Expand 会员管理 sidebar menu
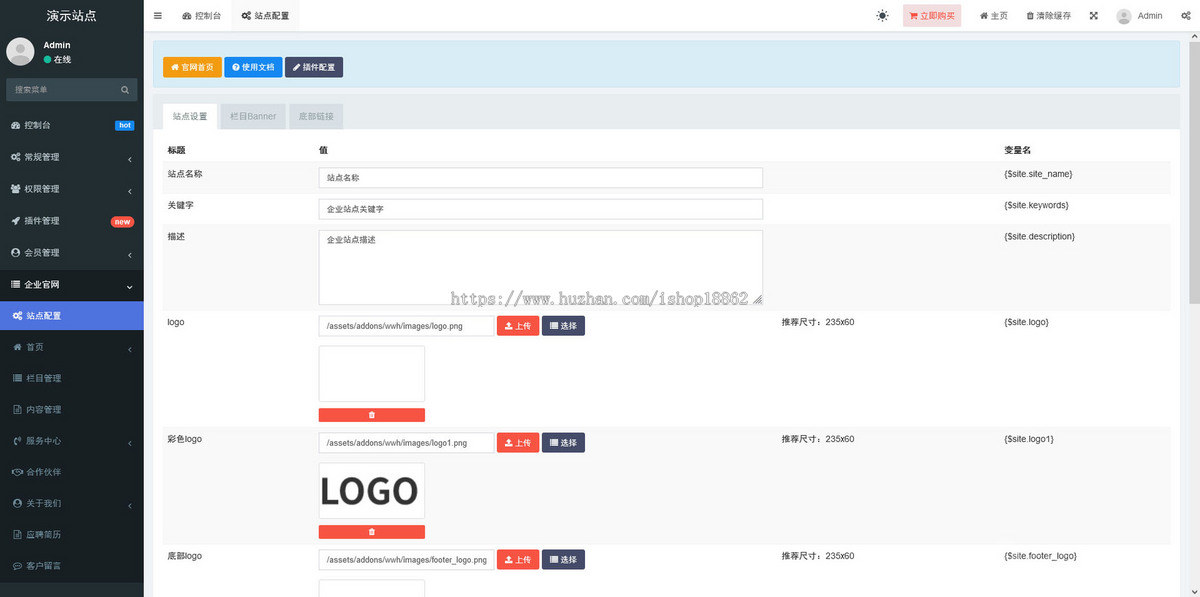 [72, 252]
